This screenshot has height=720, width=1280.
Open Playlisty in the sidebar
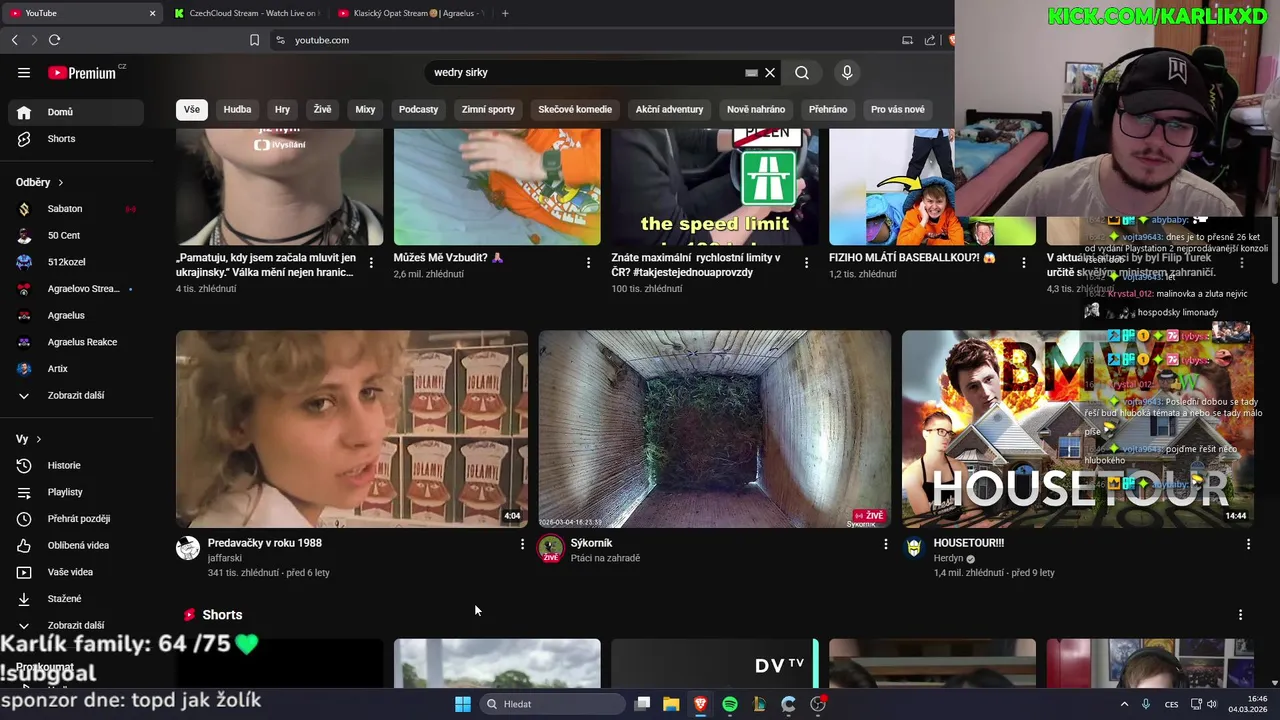(77, 492)
